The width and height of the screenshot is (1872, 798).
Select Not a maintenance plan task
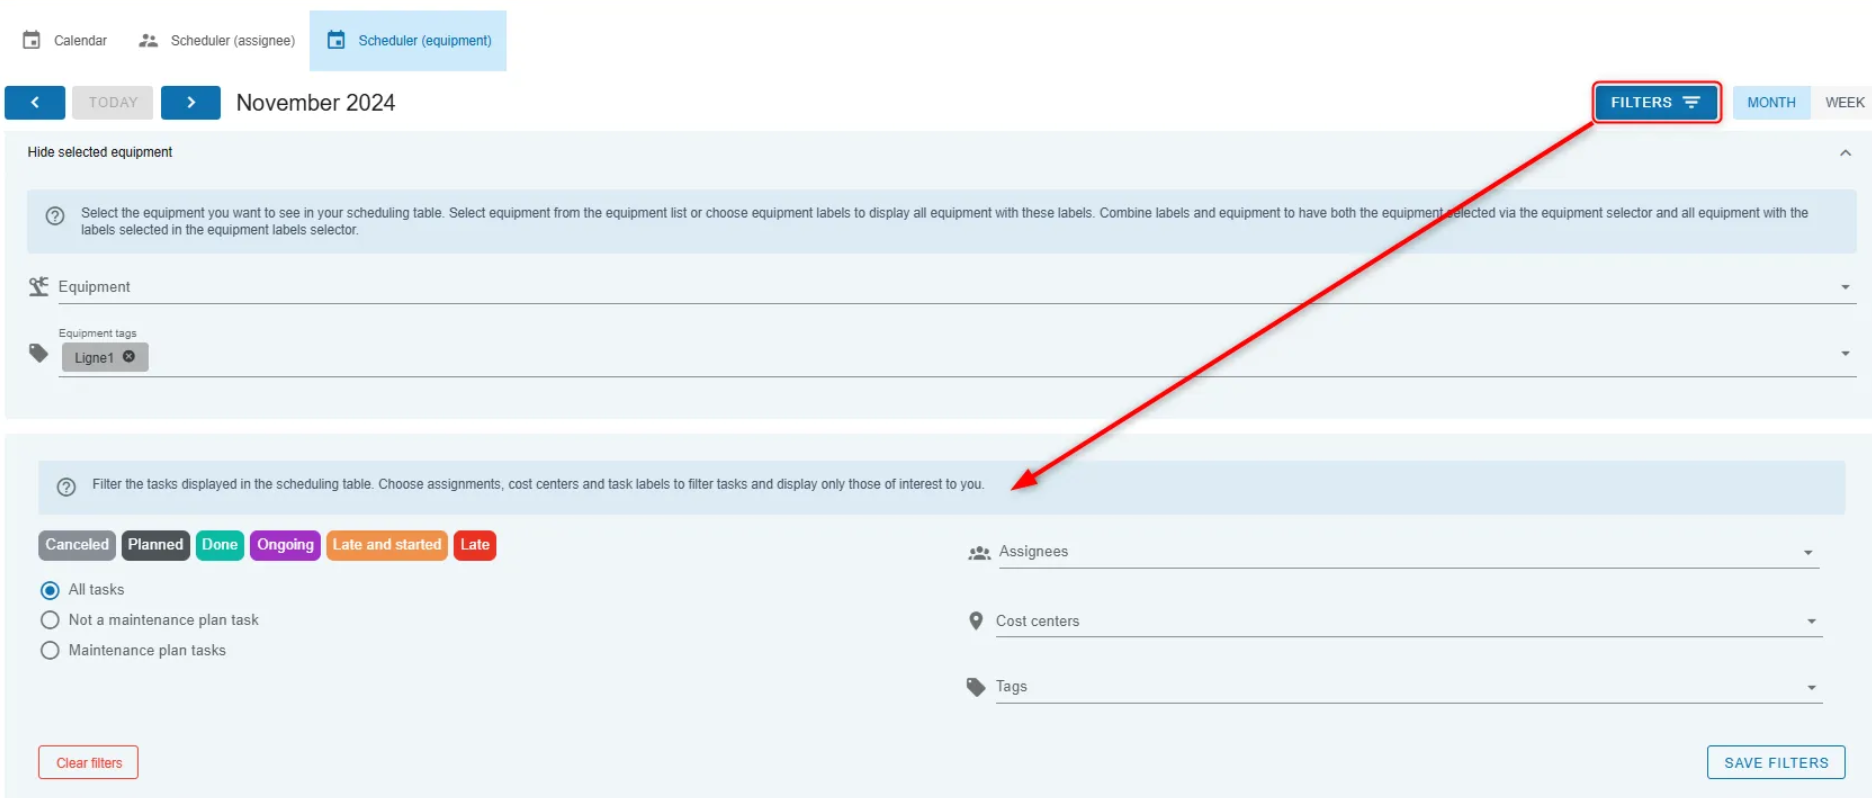tap(50, 620)
